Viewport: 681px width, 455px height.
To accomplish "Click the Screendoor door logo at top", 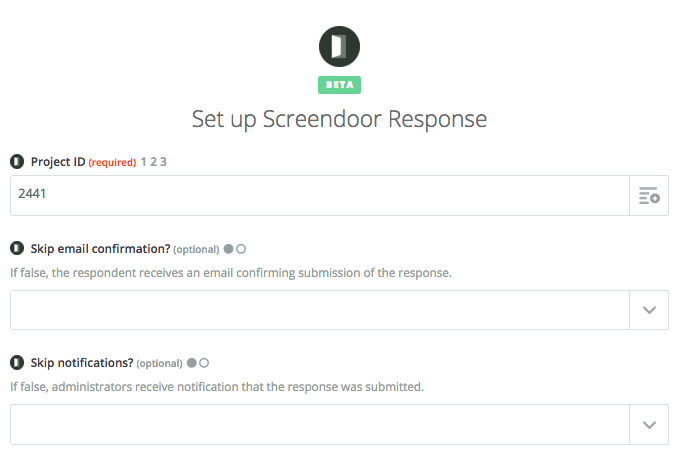I will tap(339, 46).
